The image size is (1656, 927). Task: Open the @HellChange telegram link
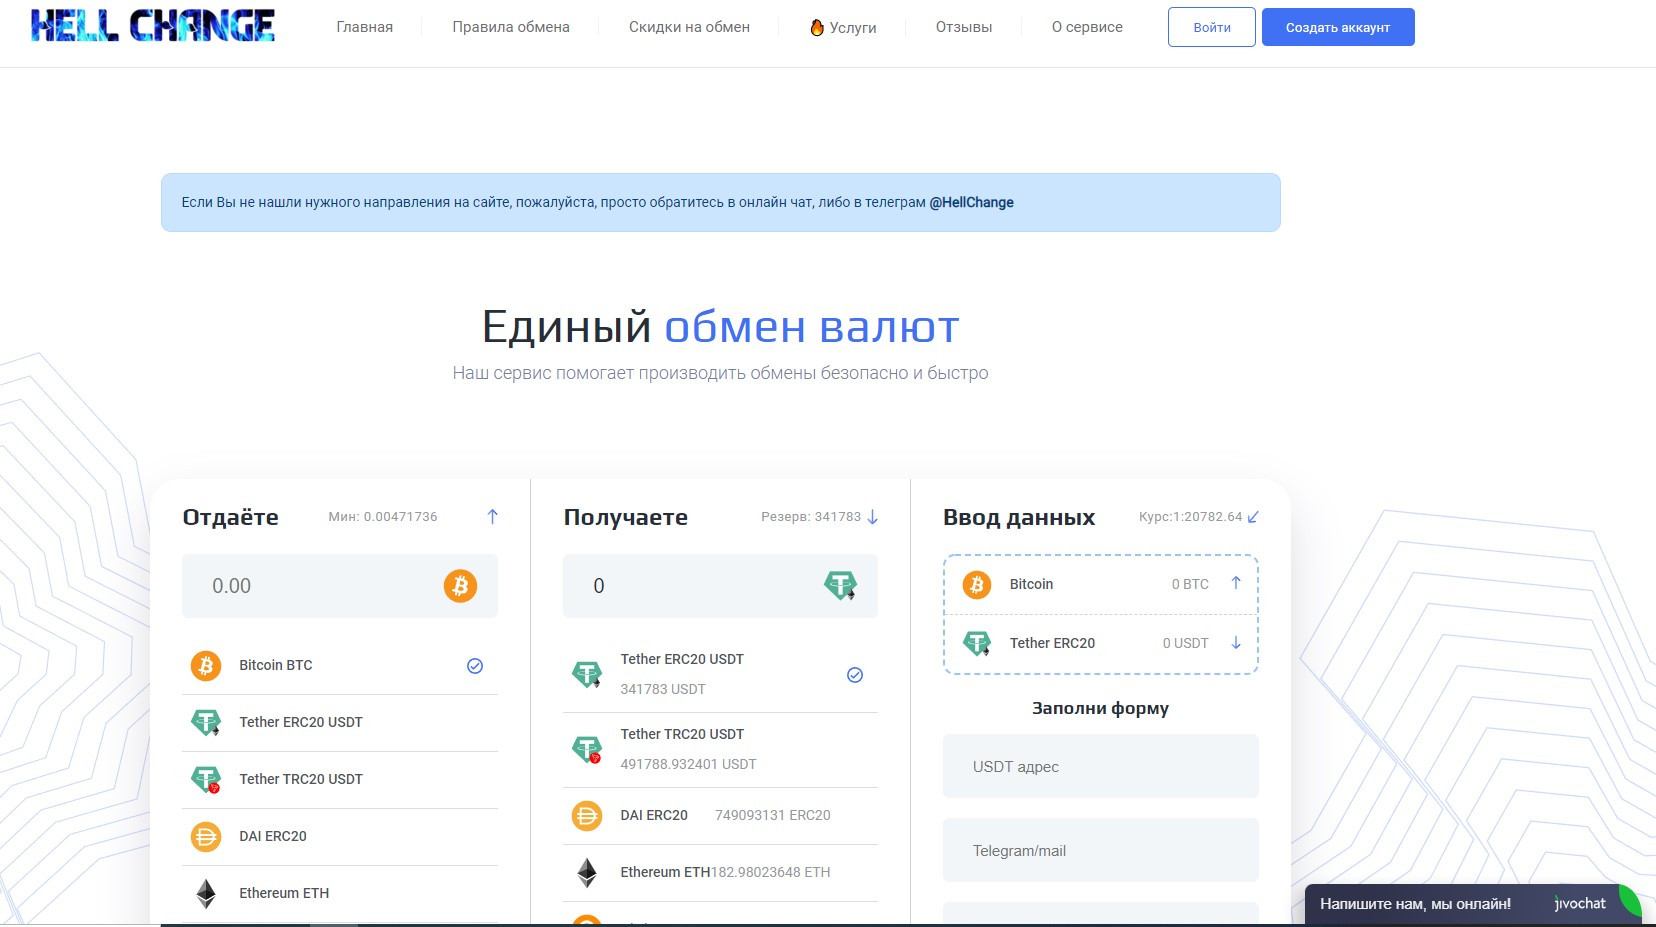pos(972,202)
